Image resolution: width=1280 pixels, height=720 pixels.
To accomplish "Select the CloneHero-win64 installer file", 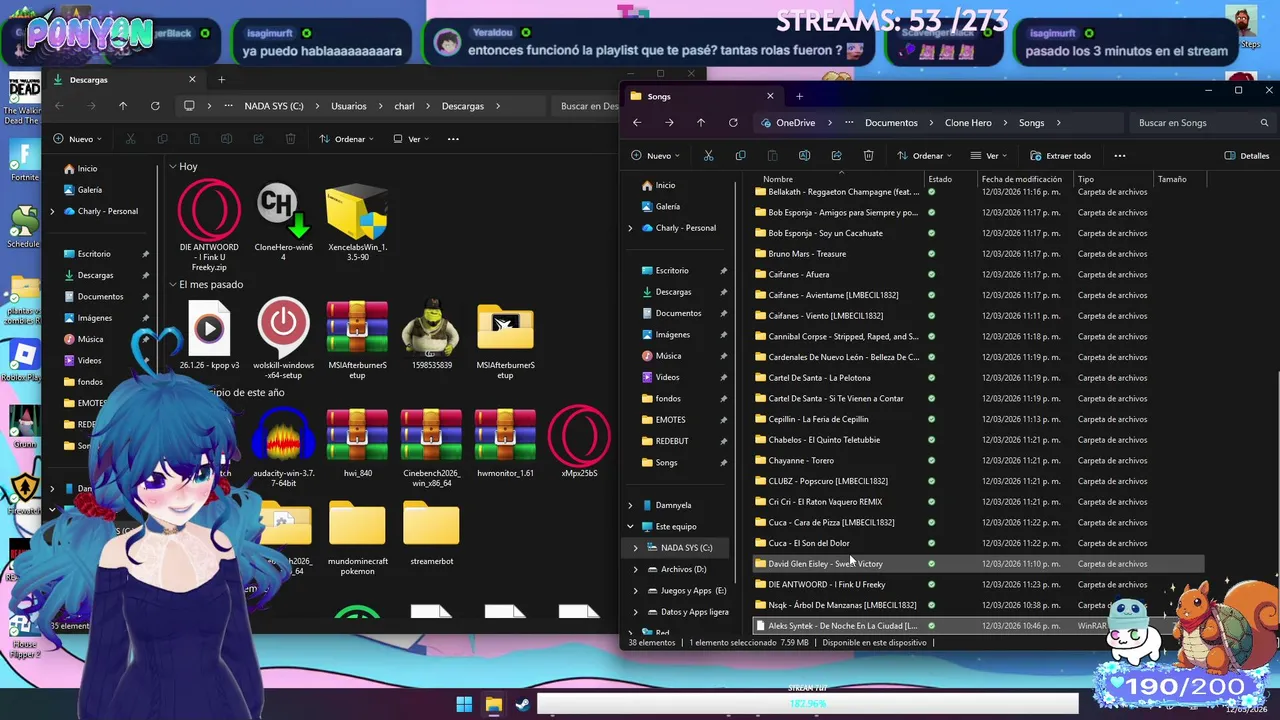I will coord(283,222).
